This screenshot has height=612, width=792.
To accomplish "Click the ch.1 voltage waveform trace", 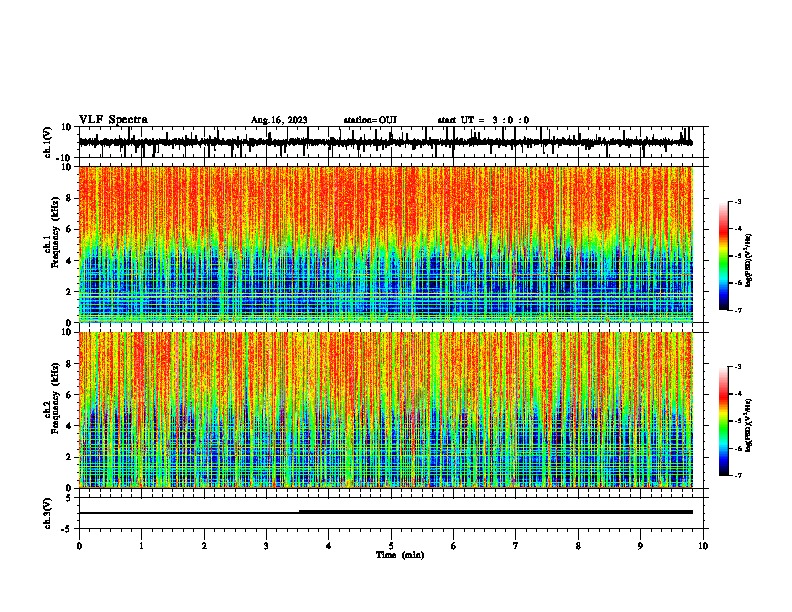I will 385,142.
